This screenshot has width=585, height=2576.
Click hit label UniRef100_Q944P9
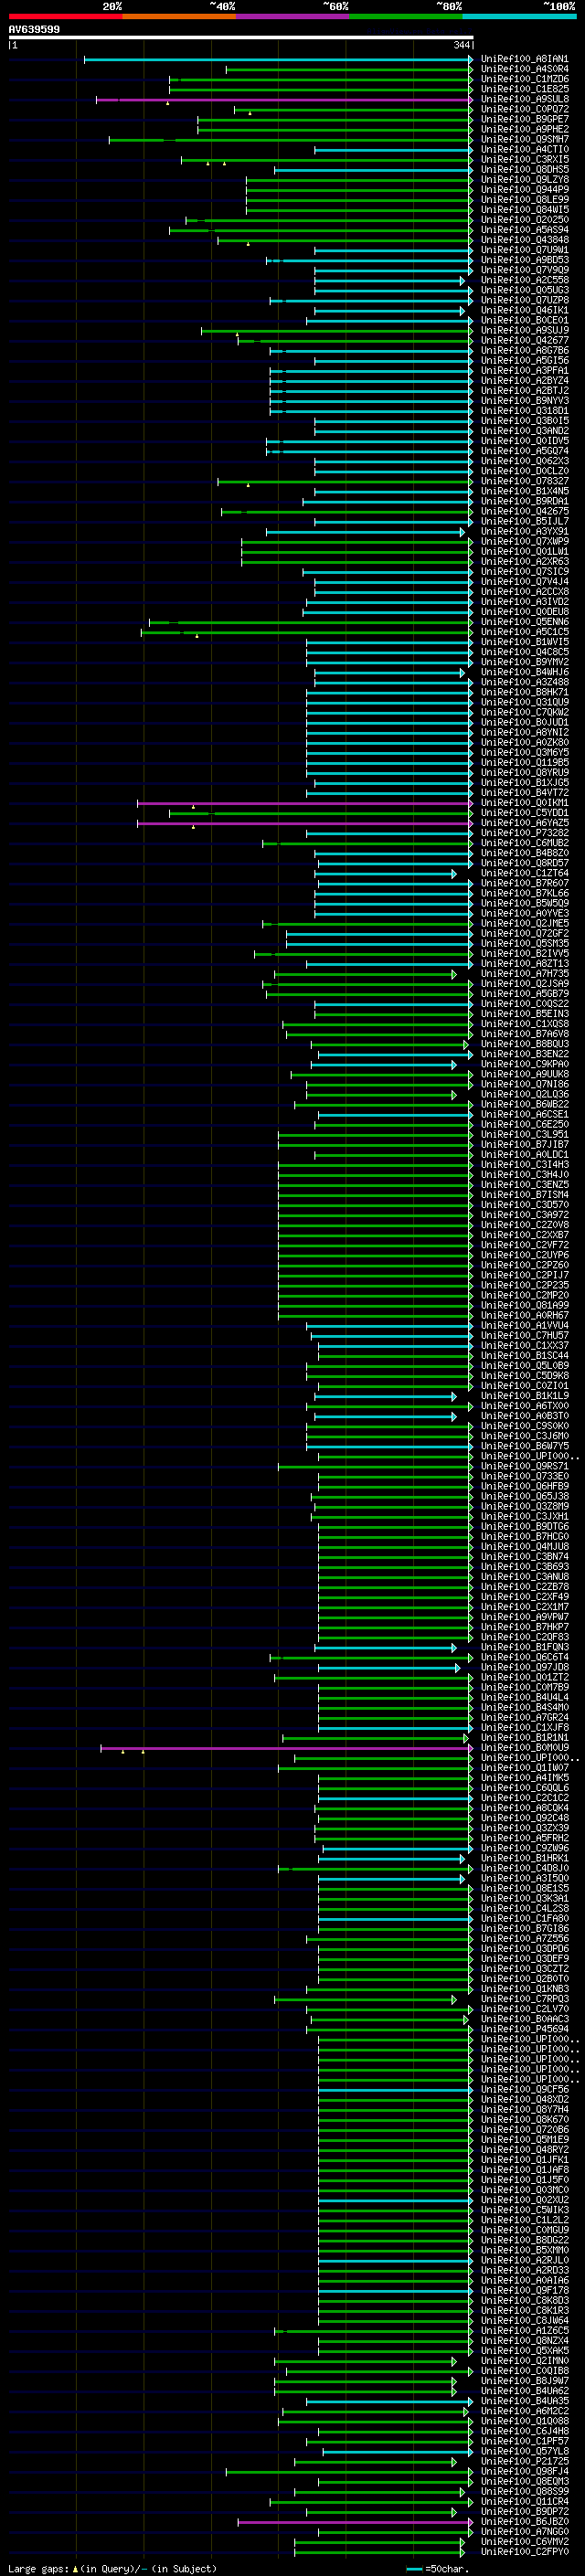tap(524, 190)
